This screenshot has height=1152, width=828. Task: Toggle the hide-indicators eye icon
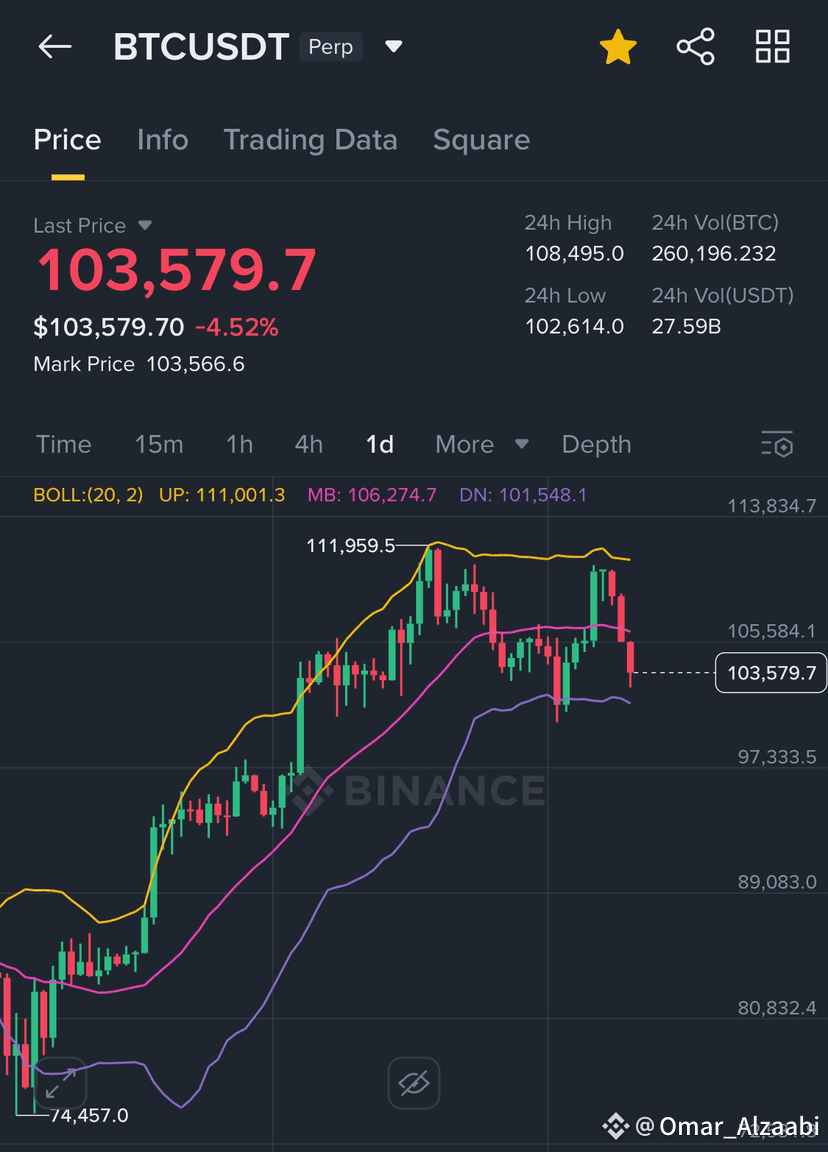click(414, 1083)
